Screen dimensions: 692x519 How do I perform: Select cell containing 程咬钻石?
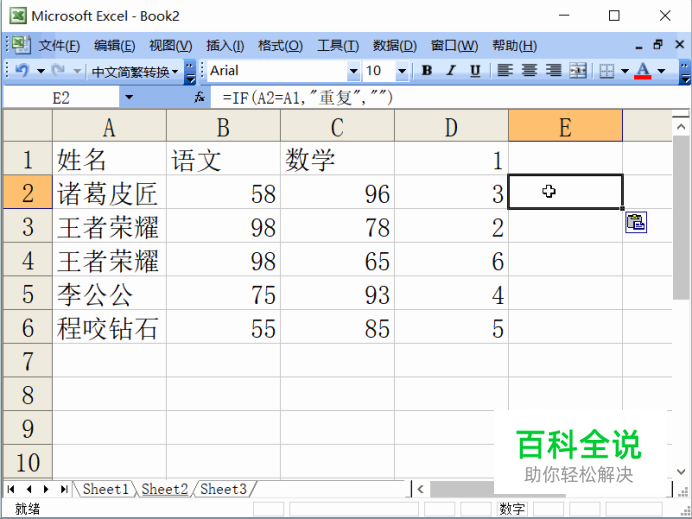(x=109, y=327)
